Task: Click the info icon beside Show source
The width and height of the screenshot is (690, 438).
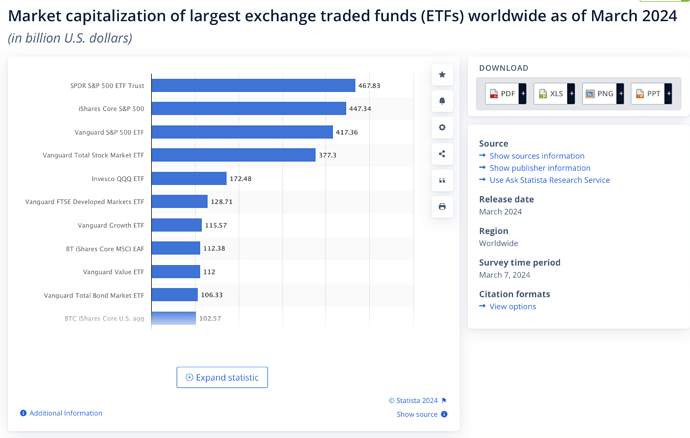Action: (x=444, y=414)
